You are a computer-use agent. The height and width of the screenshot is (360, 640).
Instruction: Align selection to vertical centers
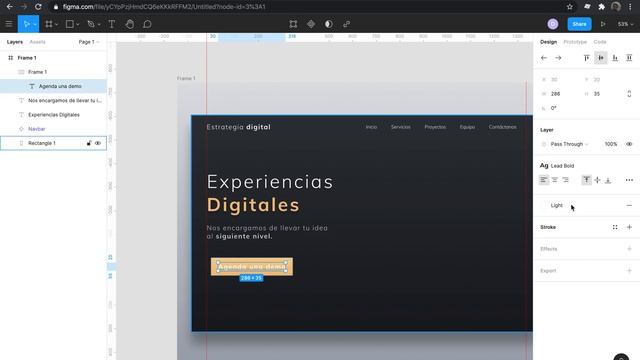(x=601, y=58)
